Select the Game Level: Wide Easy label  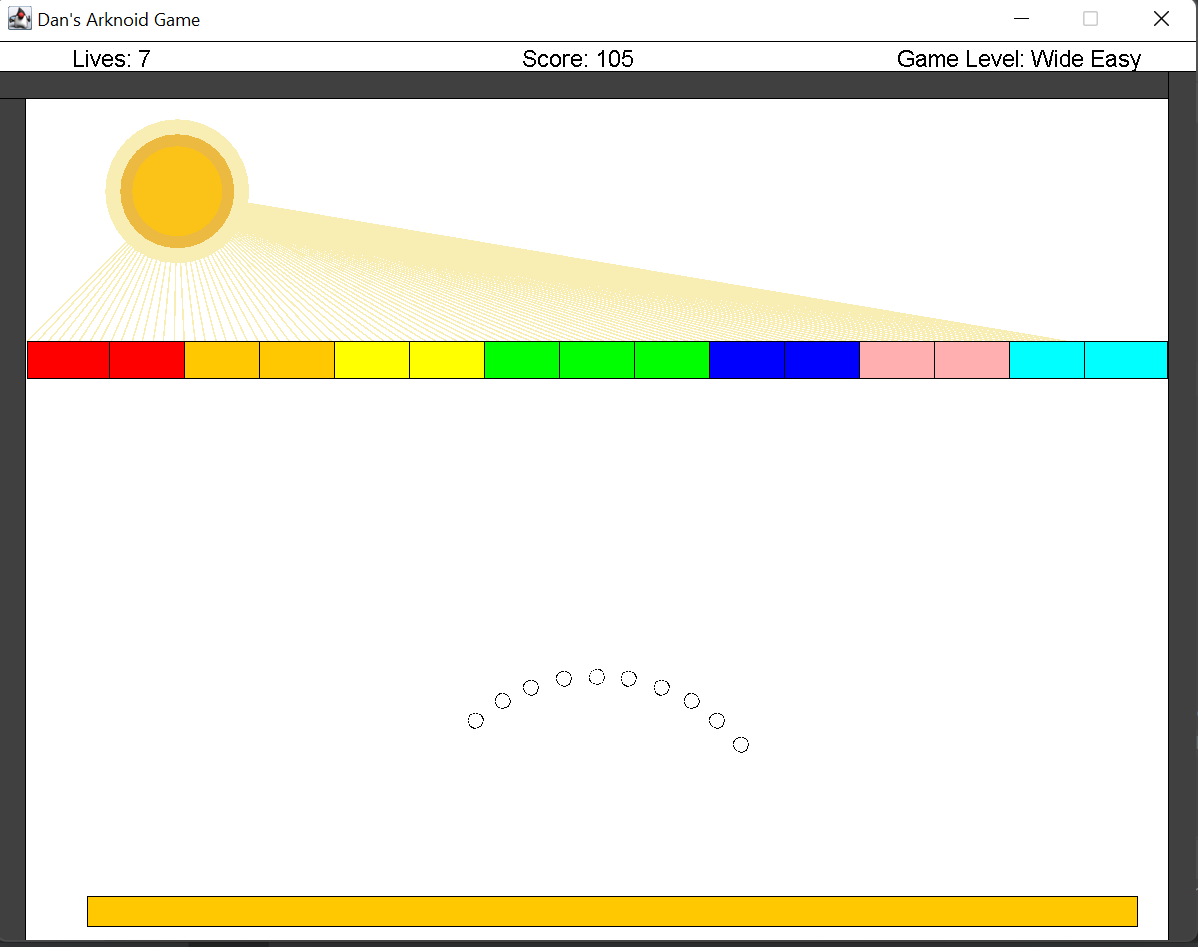point(1019,59)
